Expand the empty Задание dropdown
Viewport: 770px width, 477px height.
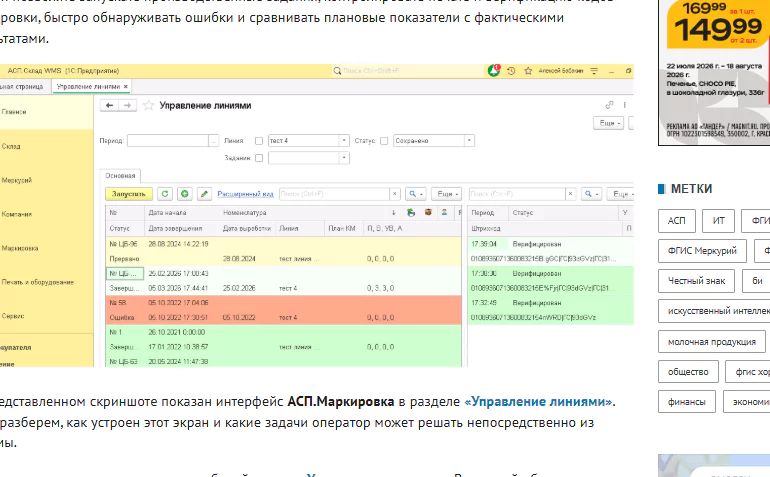point(344,158)
